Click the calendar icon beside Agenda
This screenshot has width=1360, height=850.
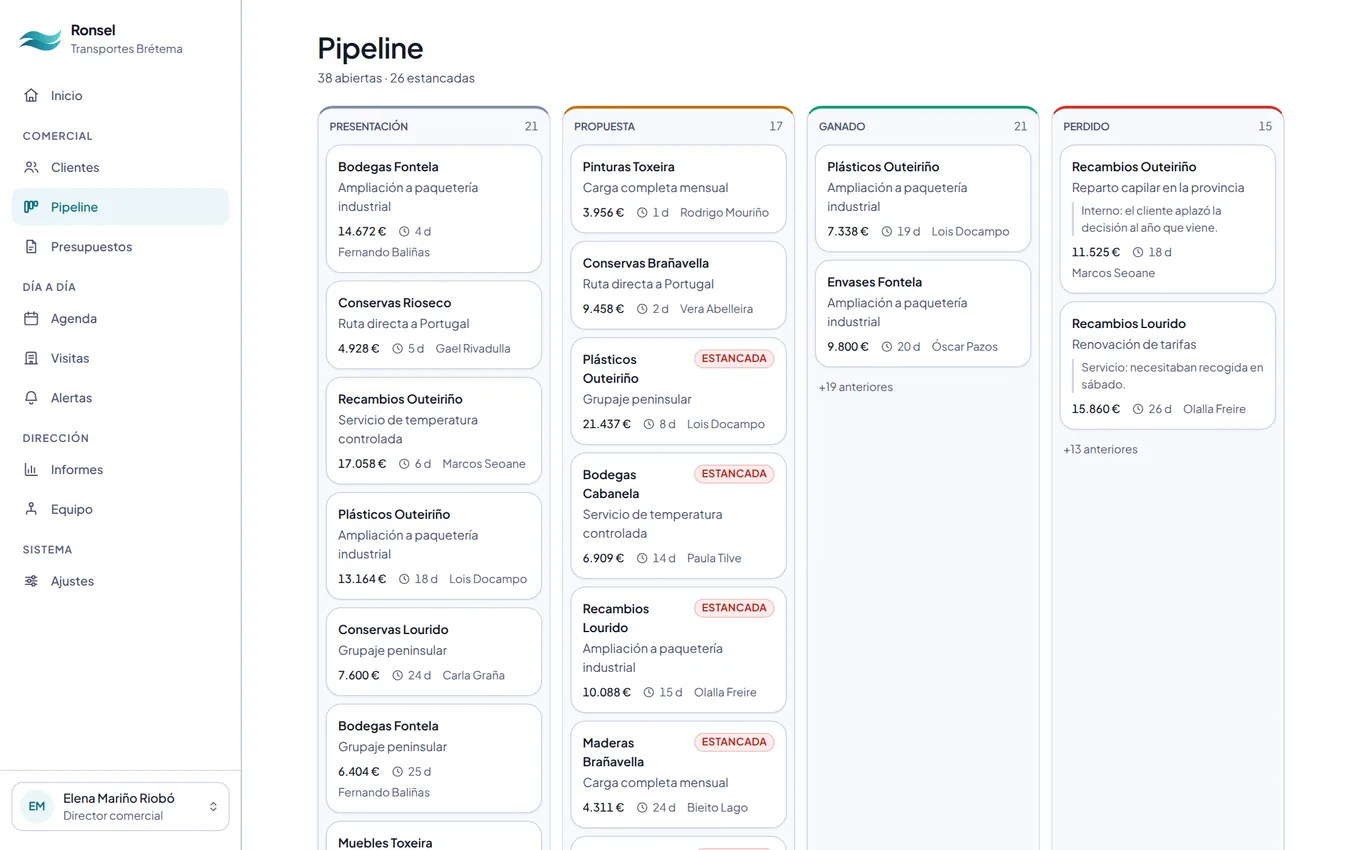coord(32,319)
